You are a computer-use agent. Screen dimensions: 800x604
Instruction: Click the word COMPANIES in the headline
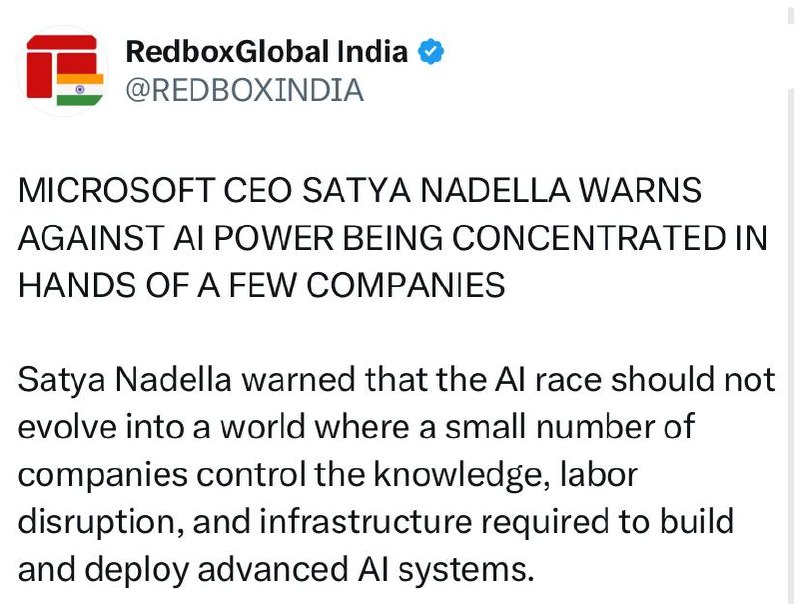[406, 285]
